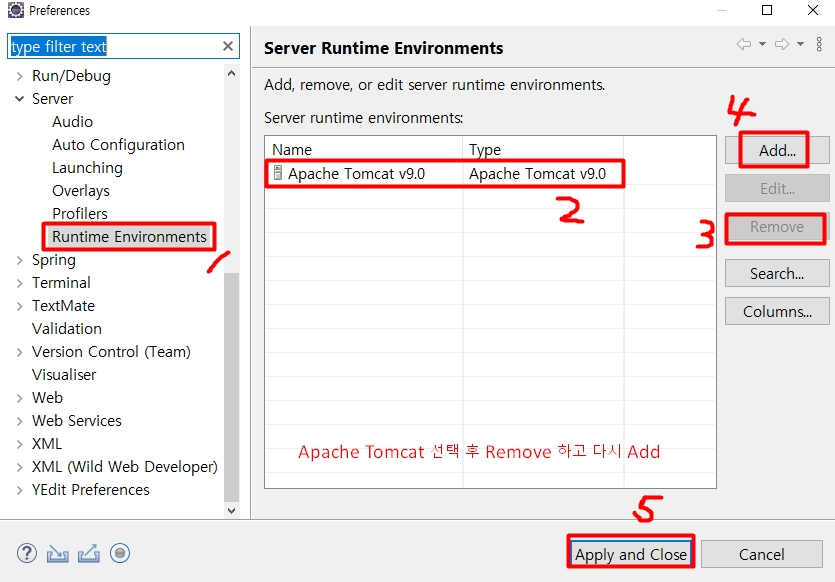Click the tree scrollbar down arrow
This screenshot has height=582, width=835.
pos(231,510)
